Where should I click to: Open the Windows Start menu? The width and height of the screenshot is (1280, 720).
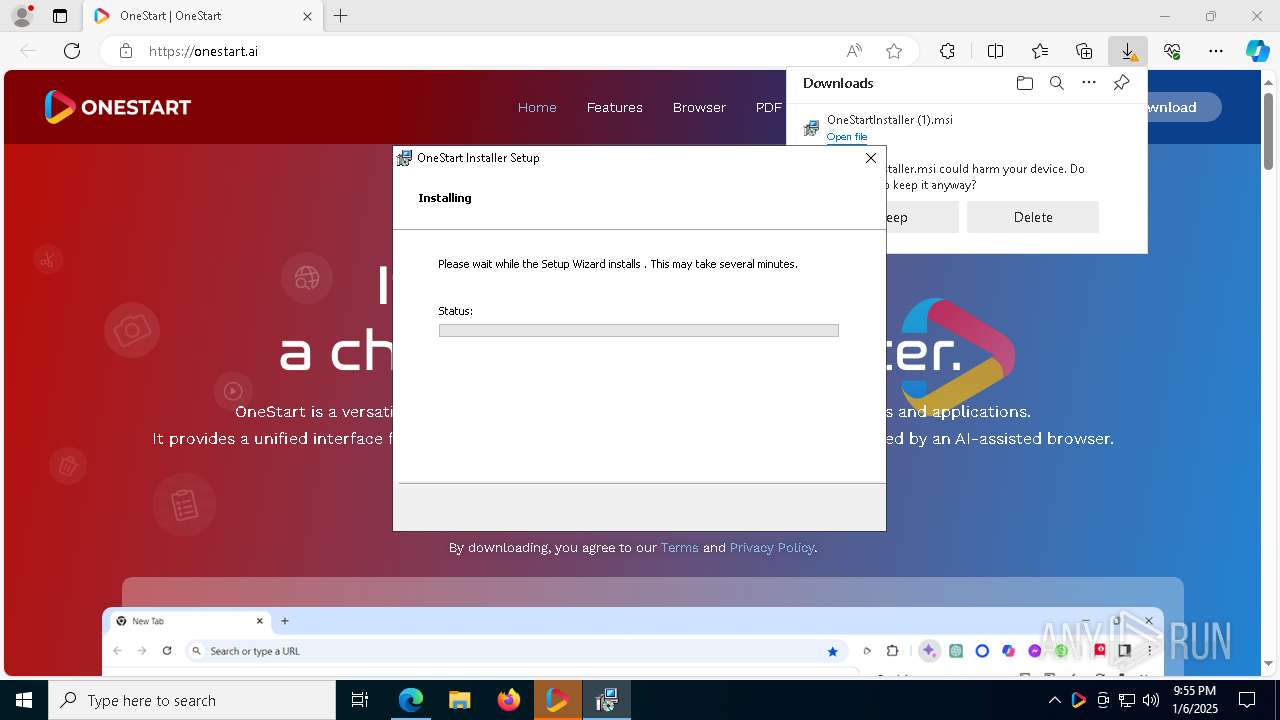(24, 700)
